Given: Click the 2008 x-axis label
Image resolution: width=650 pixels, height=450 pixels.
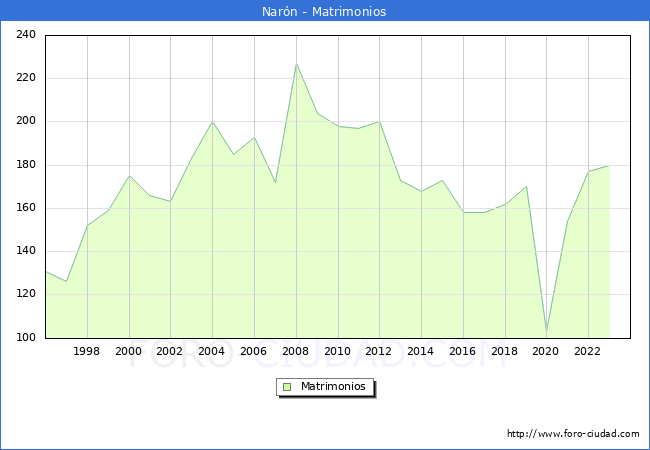Looking at the screenshot, I should 295,351.
